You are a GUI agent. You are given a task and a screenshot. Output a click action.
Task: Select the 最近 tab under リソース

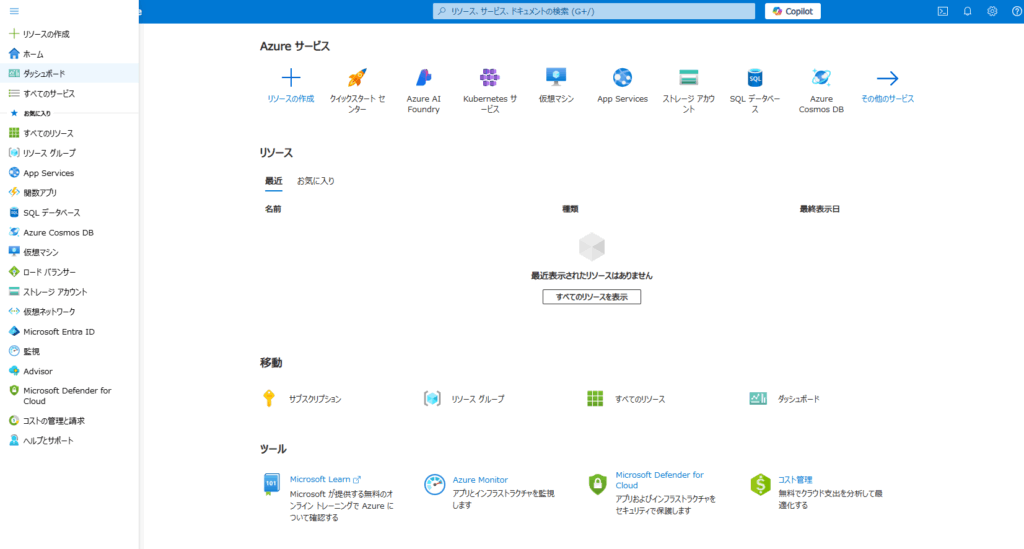point(273,181)
